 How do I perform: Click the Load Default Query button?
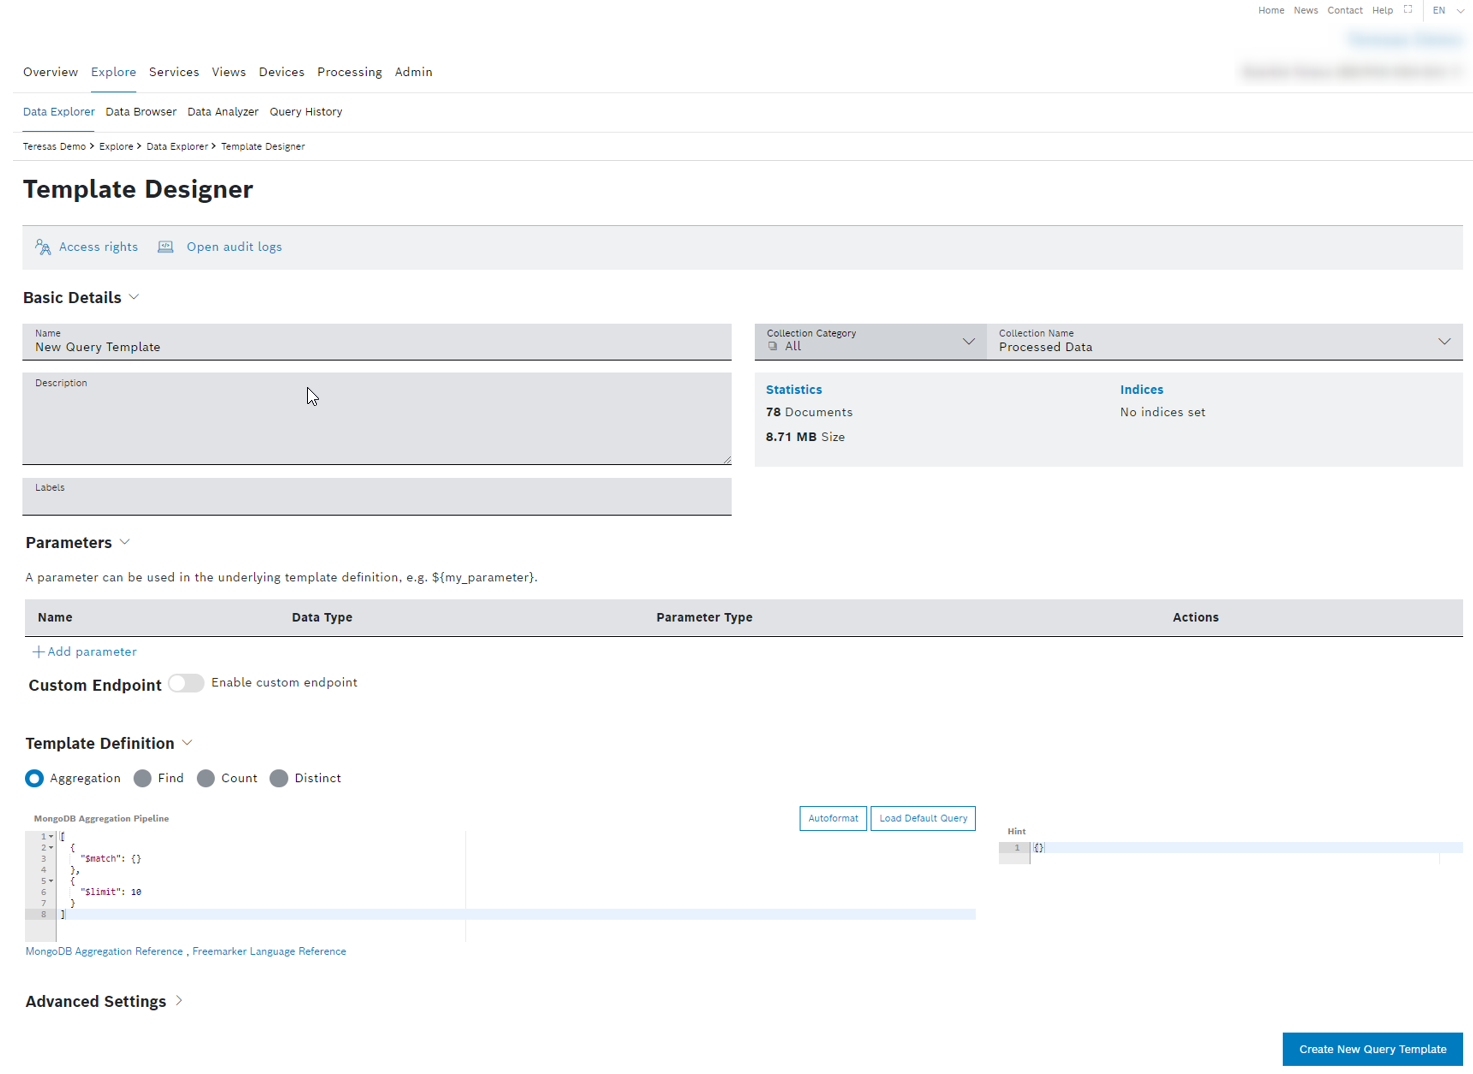point(922,818)
